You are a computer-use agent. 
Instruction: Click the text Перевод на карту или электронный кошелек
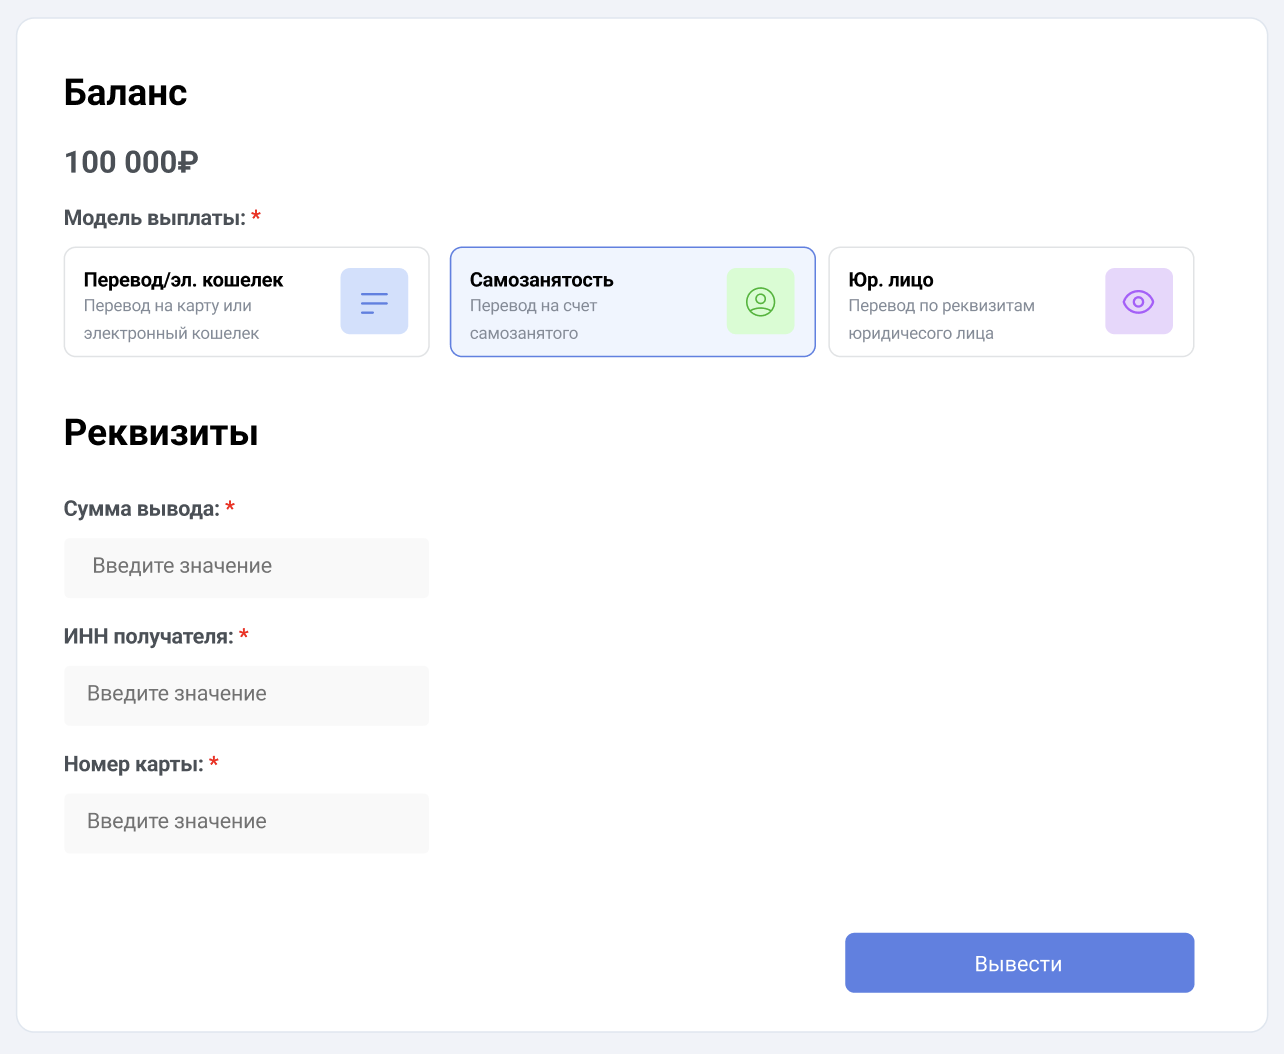pyautogui.click(x=171, y=319)
